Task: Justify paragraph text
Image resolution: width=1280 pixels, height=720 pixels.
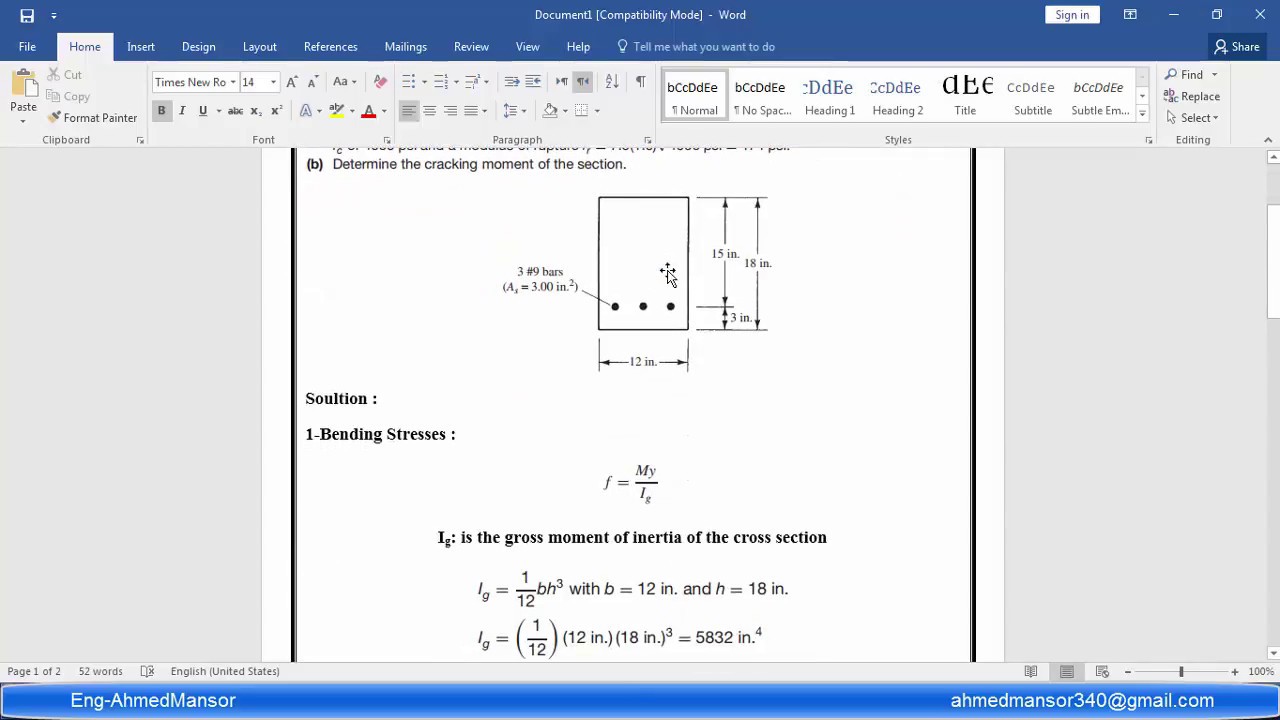Action: click(x=471, y=111)
